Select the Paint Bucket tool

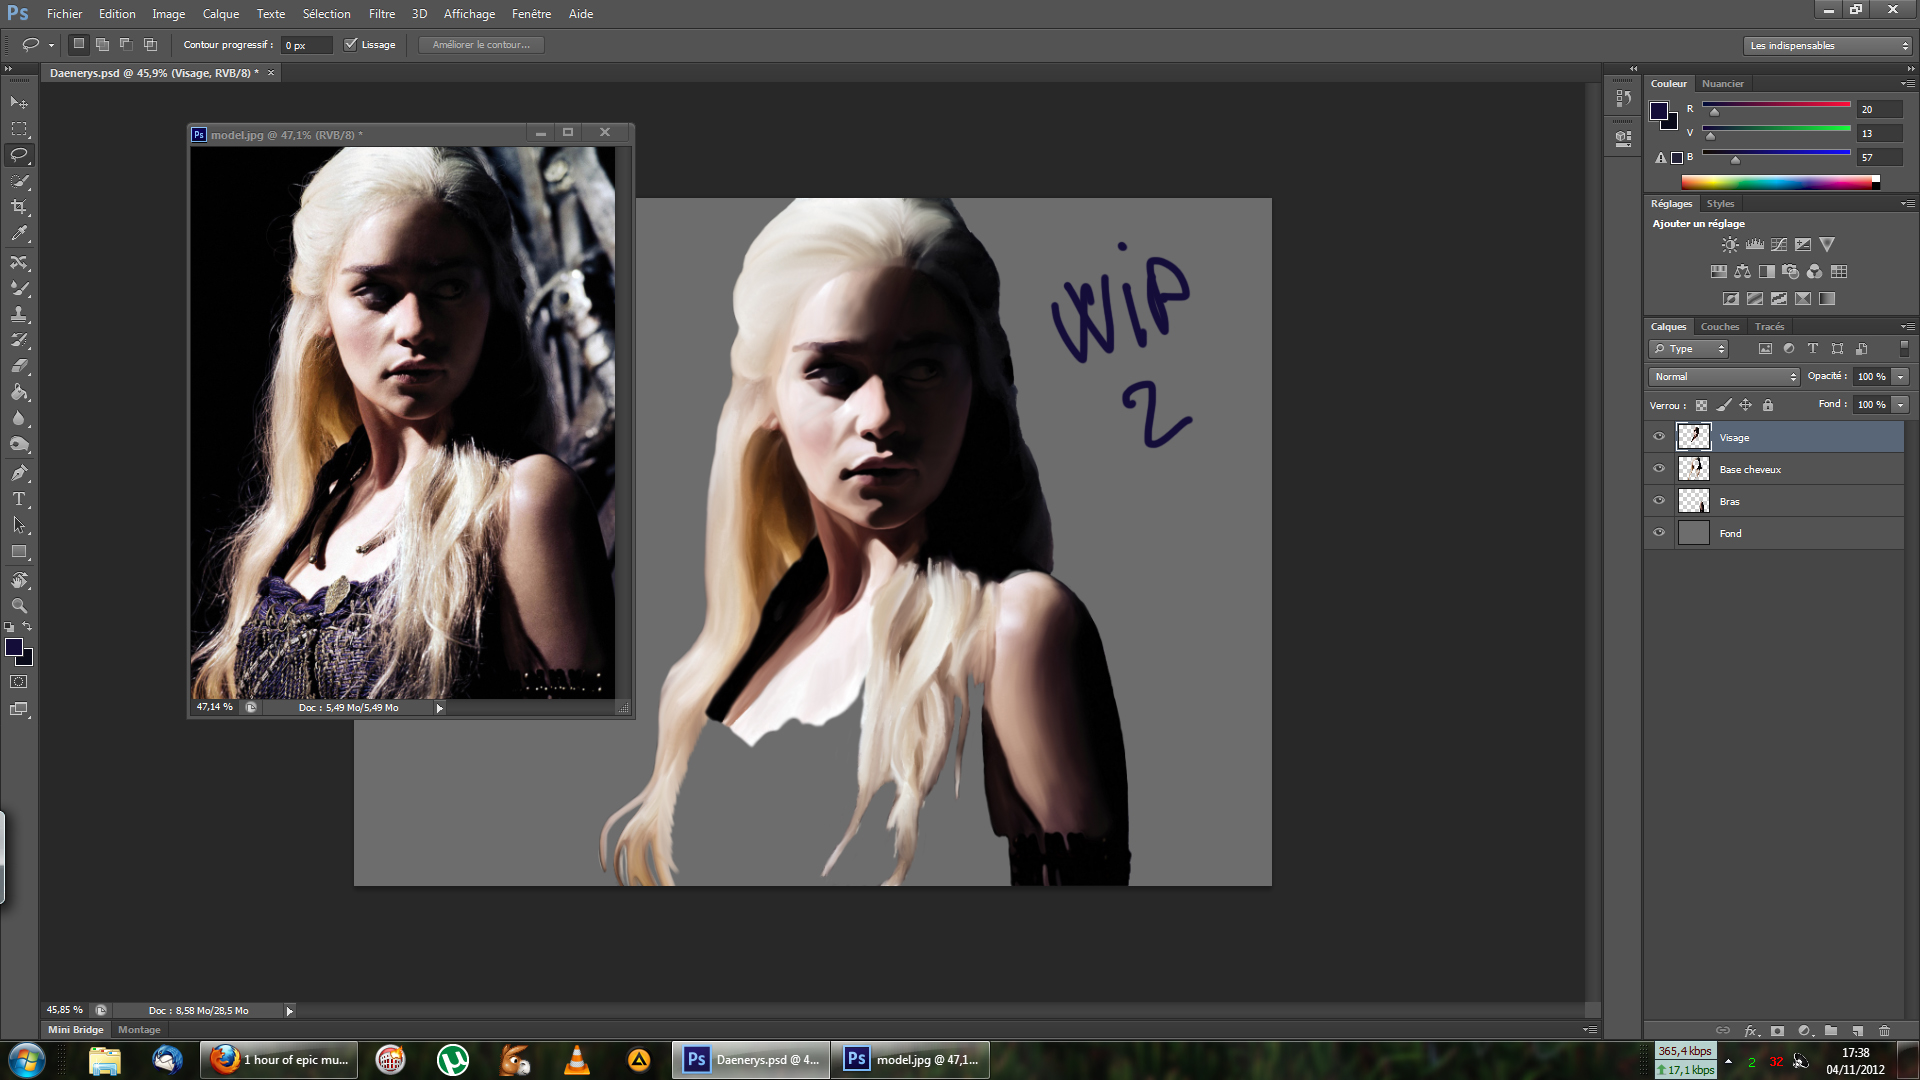(19, 392)
